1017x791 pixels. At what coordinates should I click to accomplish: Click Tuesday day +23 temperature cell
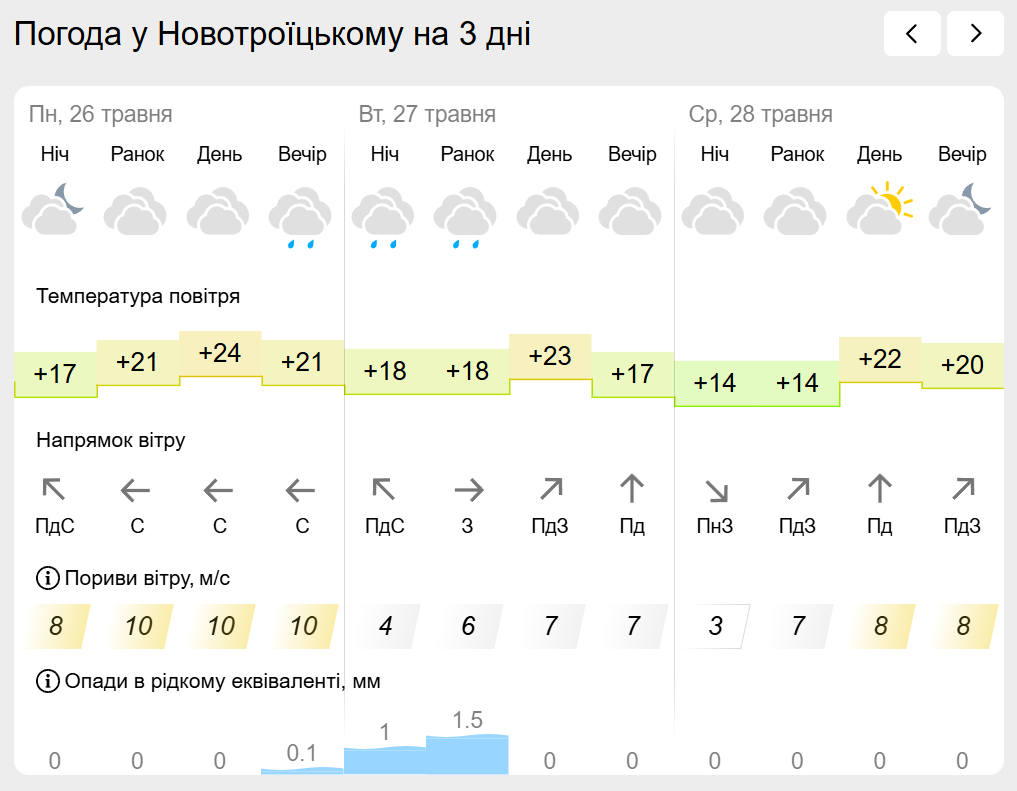coord(550,357)
